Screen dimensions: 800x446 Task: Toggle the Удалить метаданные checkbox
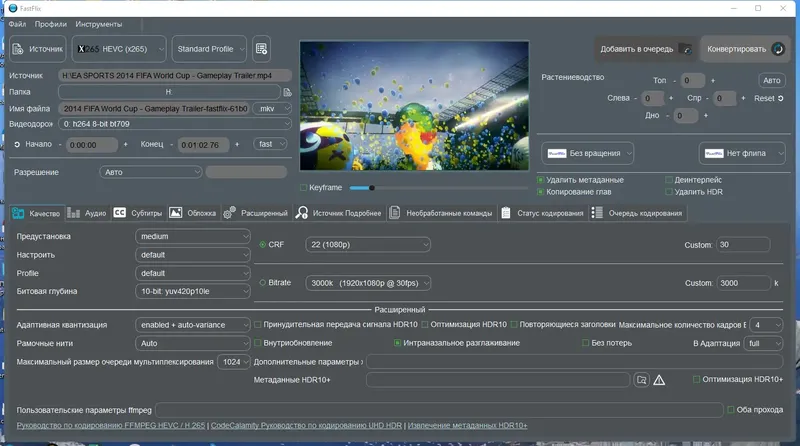[542, 180]
